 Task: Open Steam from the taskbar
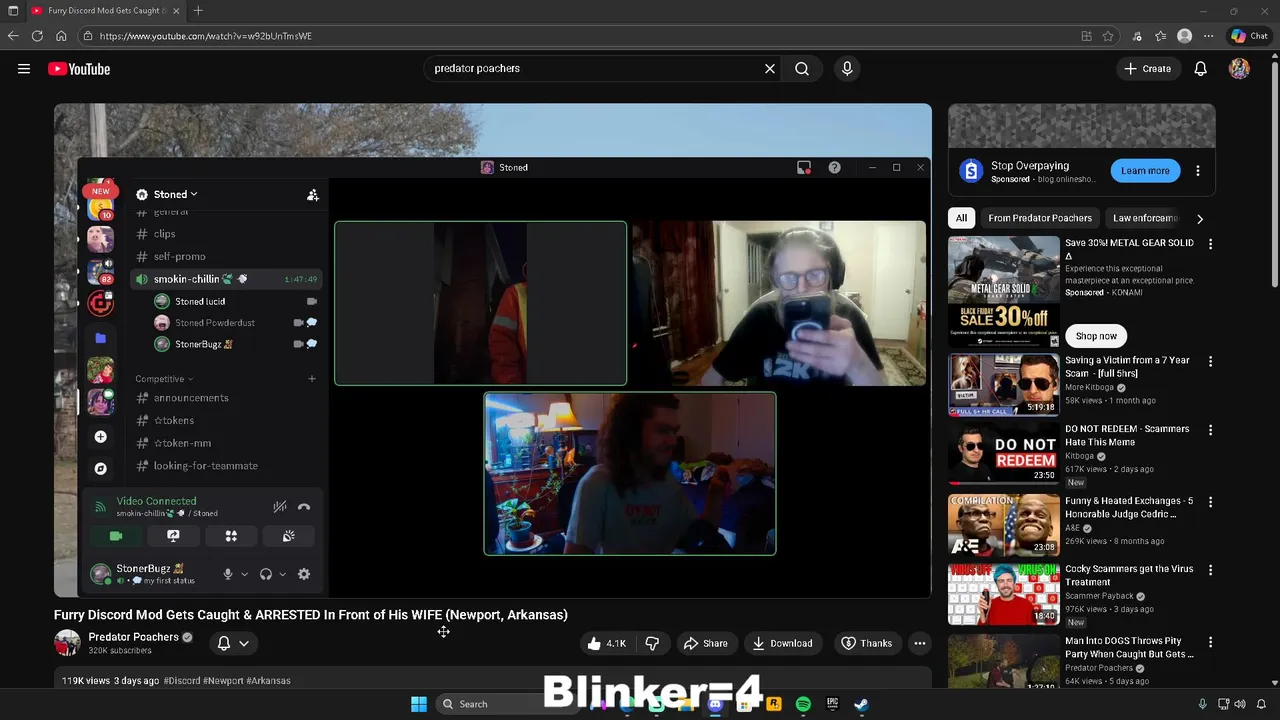[861, 704]
